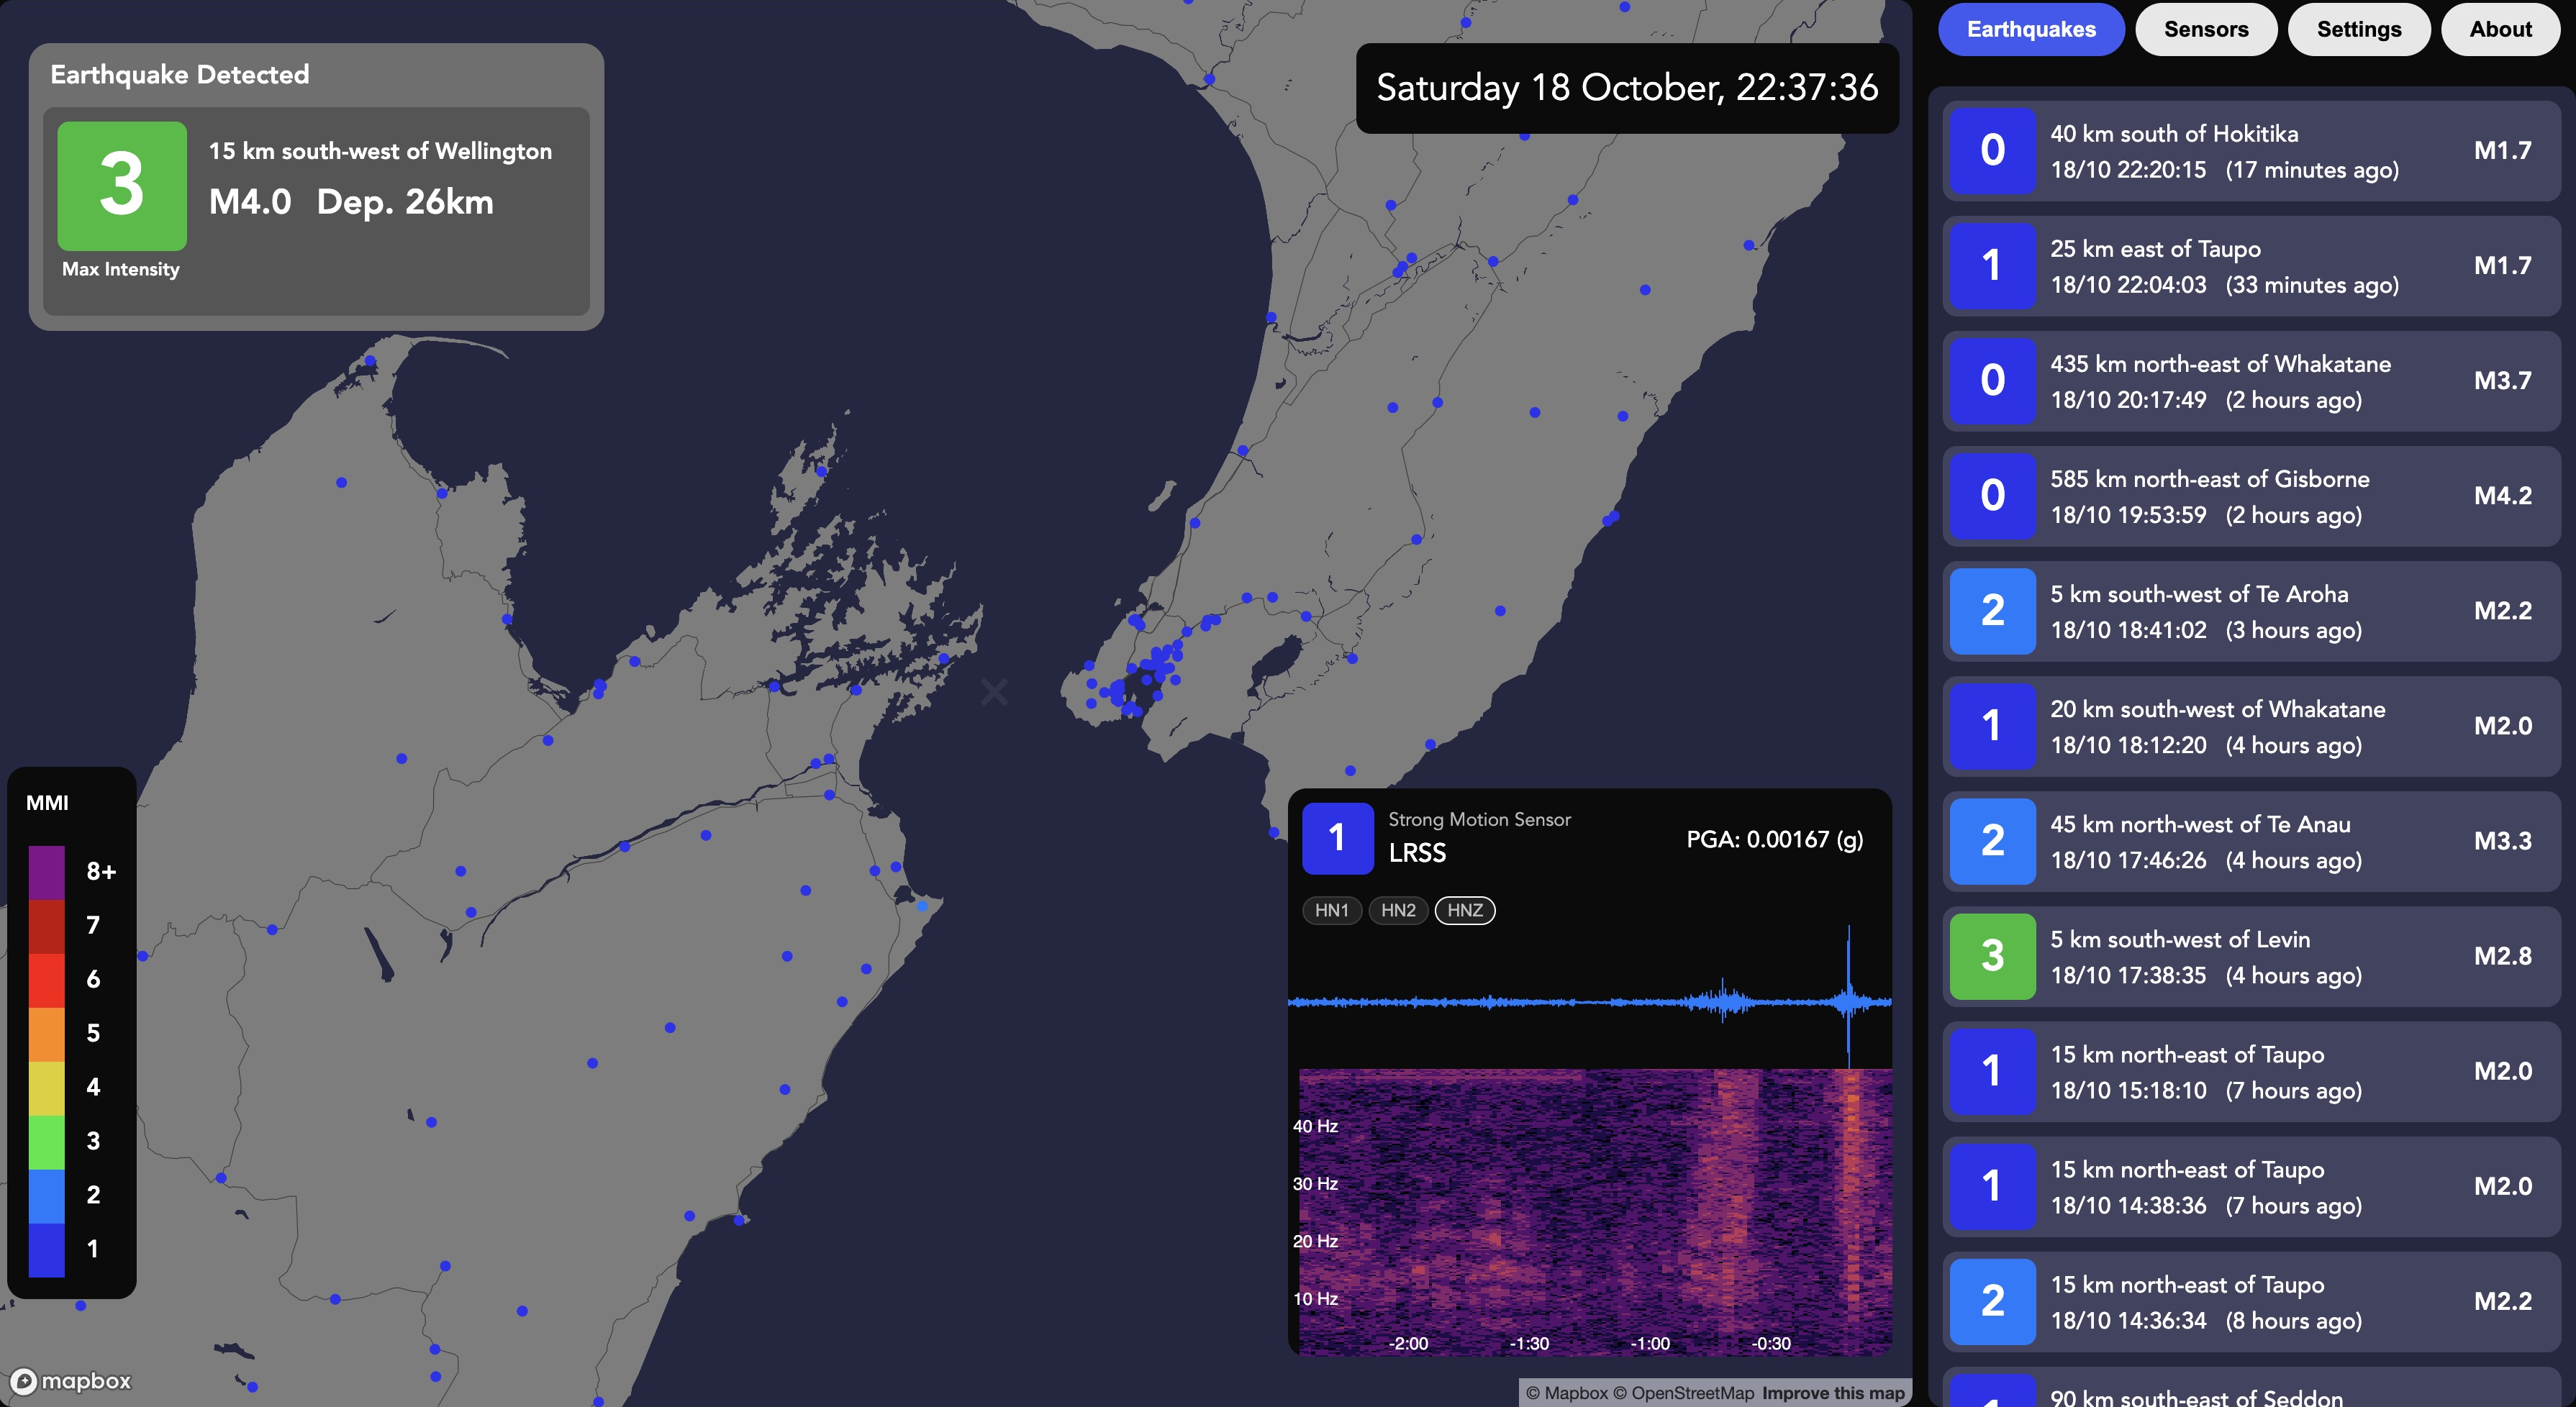This screenshot has height=1407, width=2576.
Task: Select the HNZ channel toggle
Action: point(1464,910)
